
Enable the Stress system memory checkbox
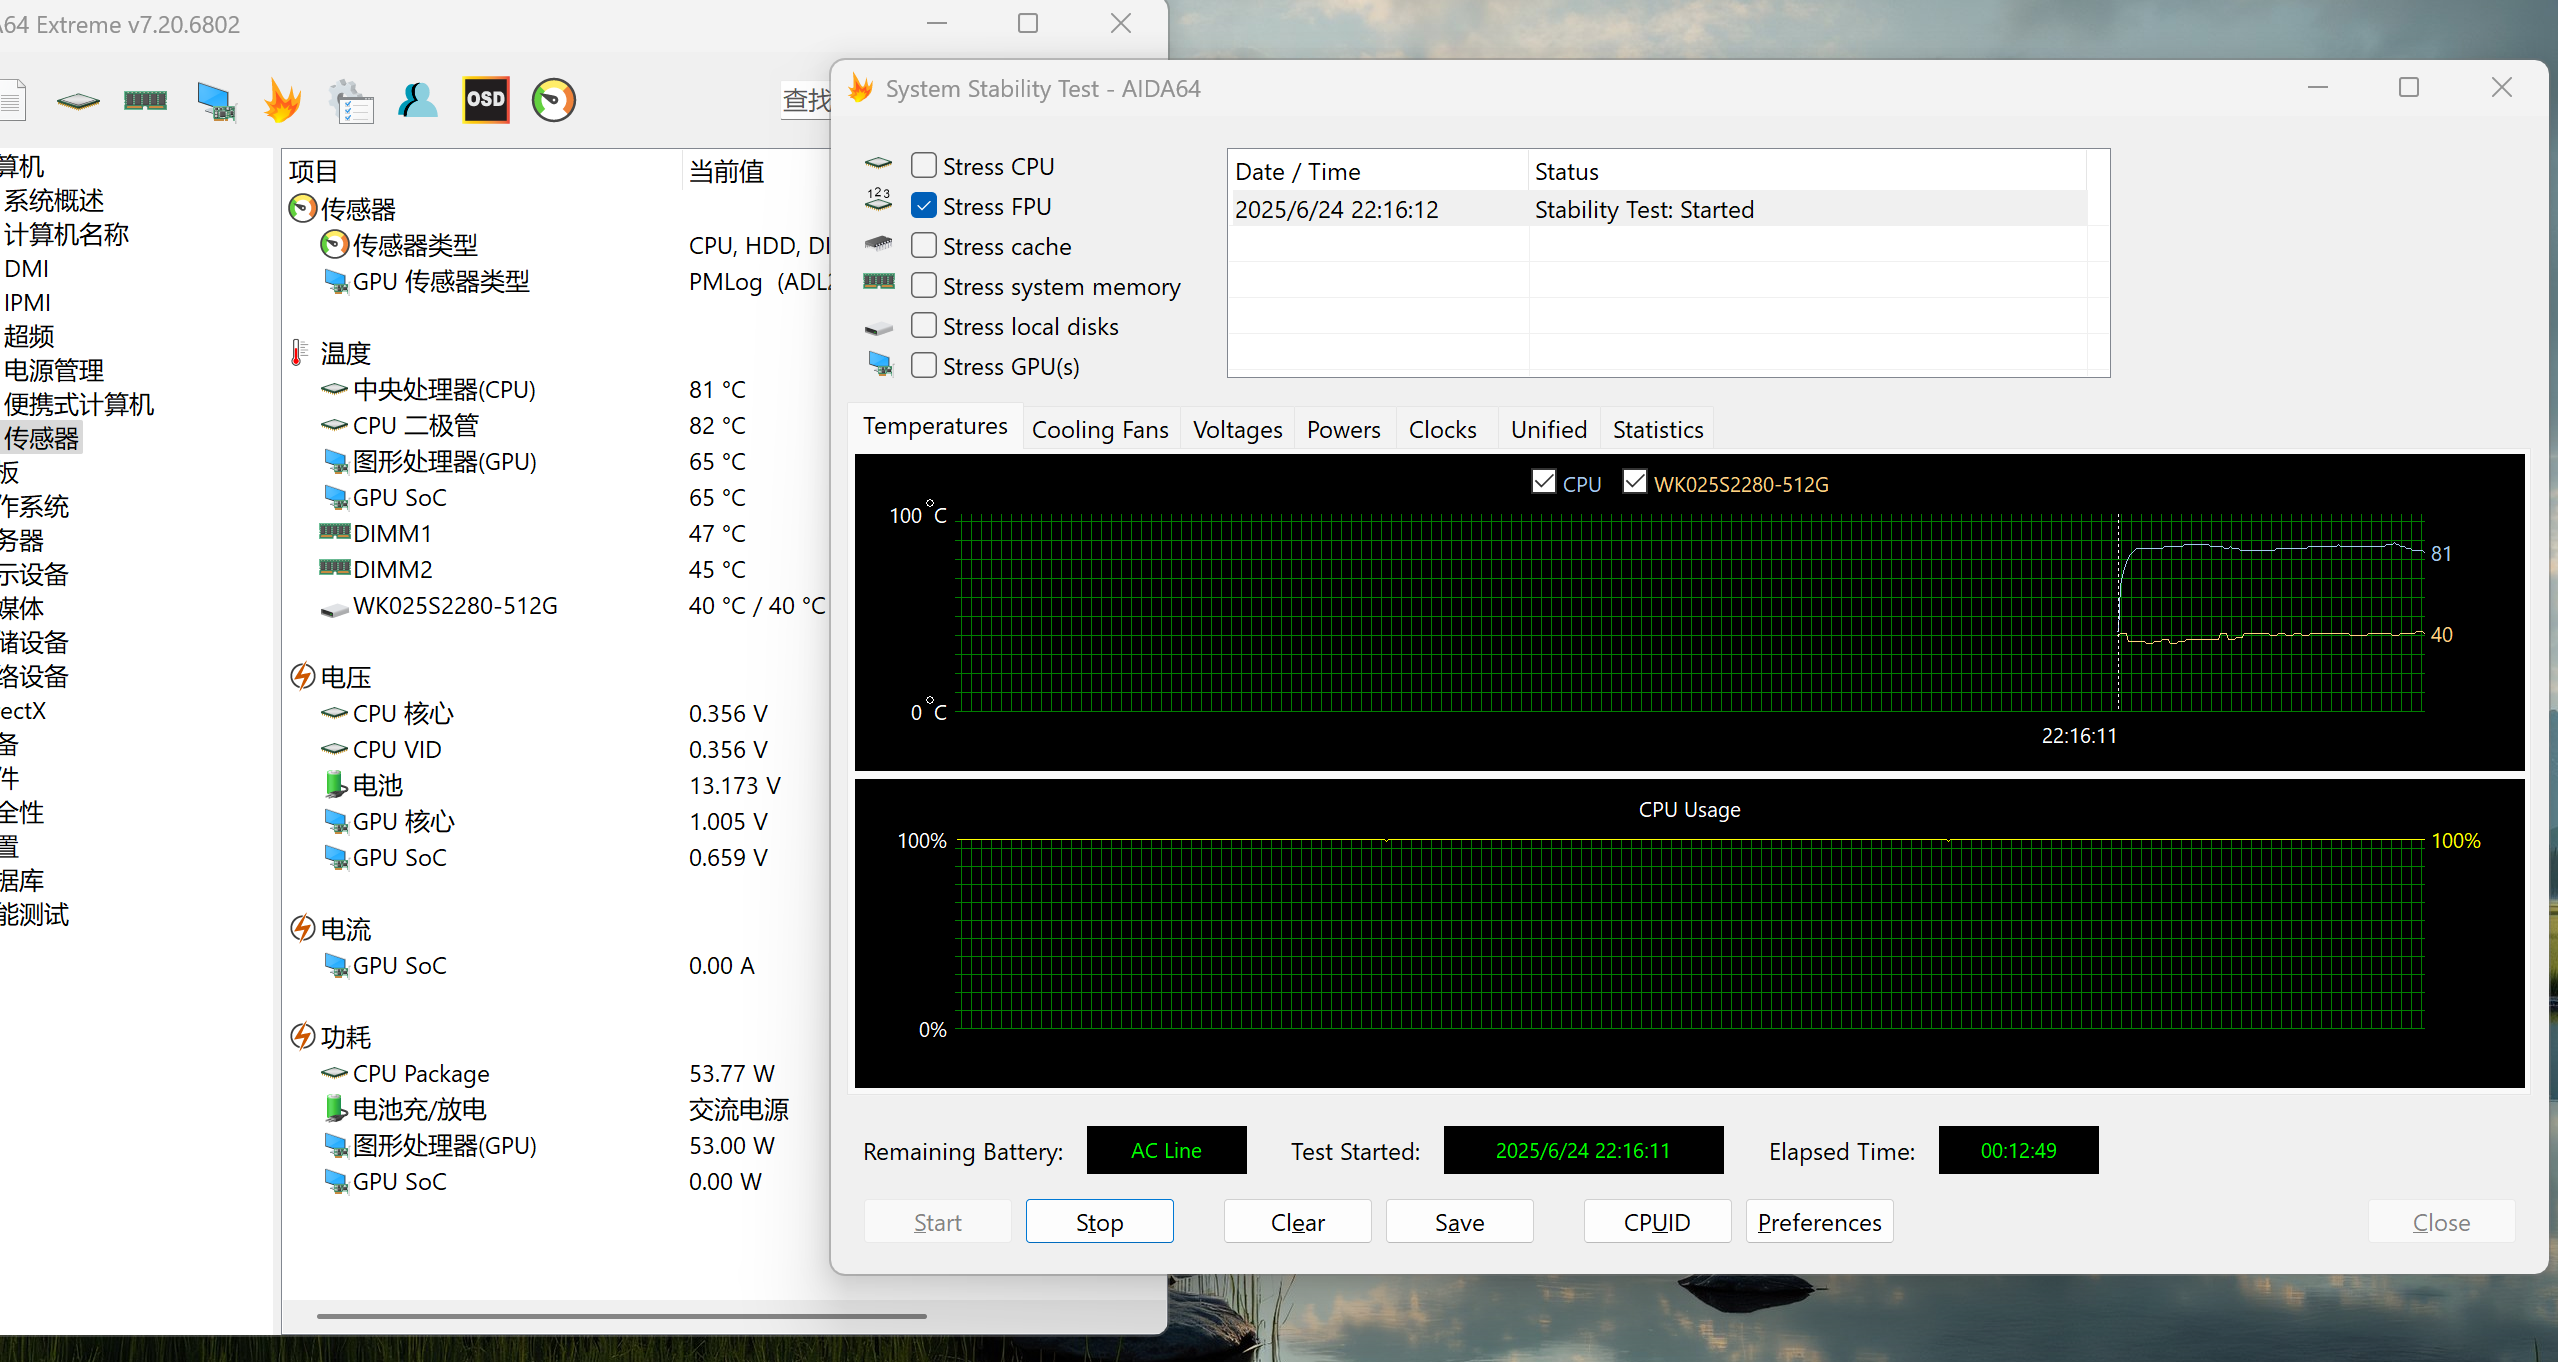[924, 285]
